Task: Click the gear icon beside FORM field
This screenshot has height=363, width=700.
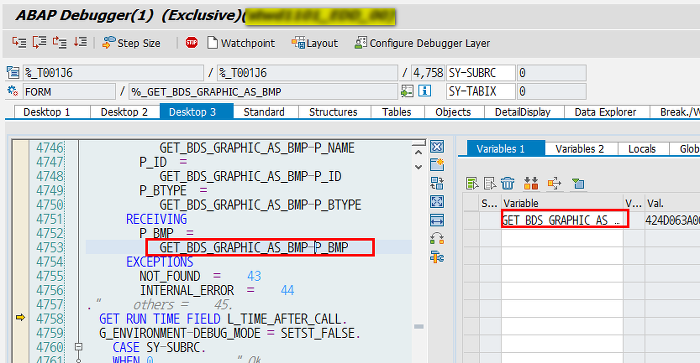Action: (13, 91)
